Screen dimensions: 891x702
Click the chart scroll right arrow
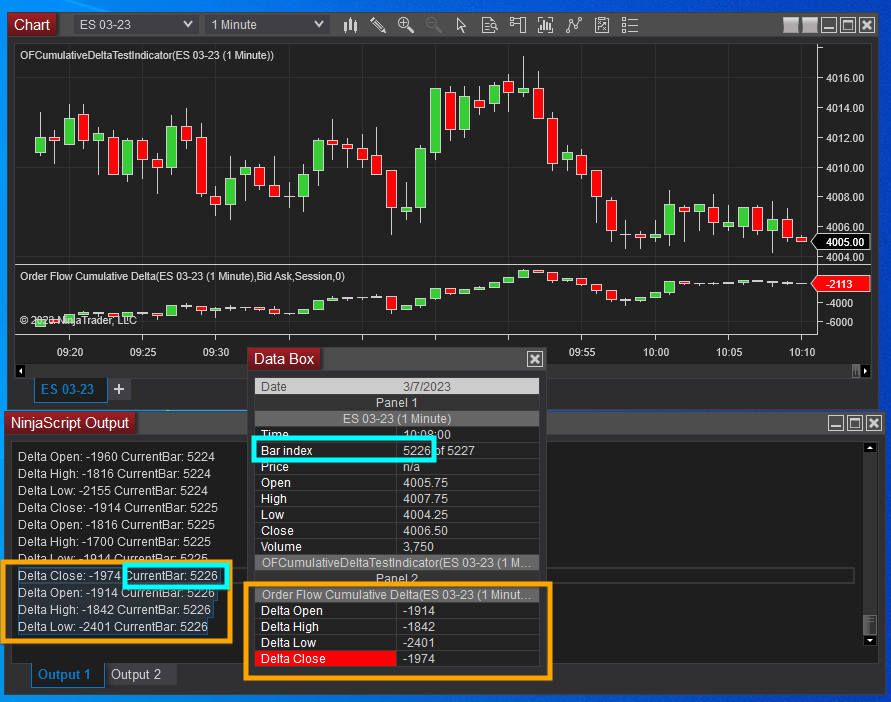pyautogui.click(x=865, y=371)
